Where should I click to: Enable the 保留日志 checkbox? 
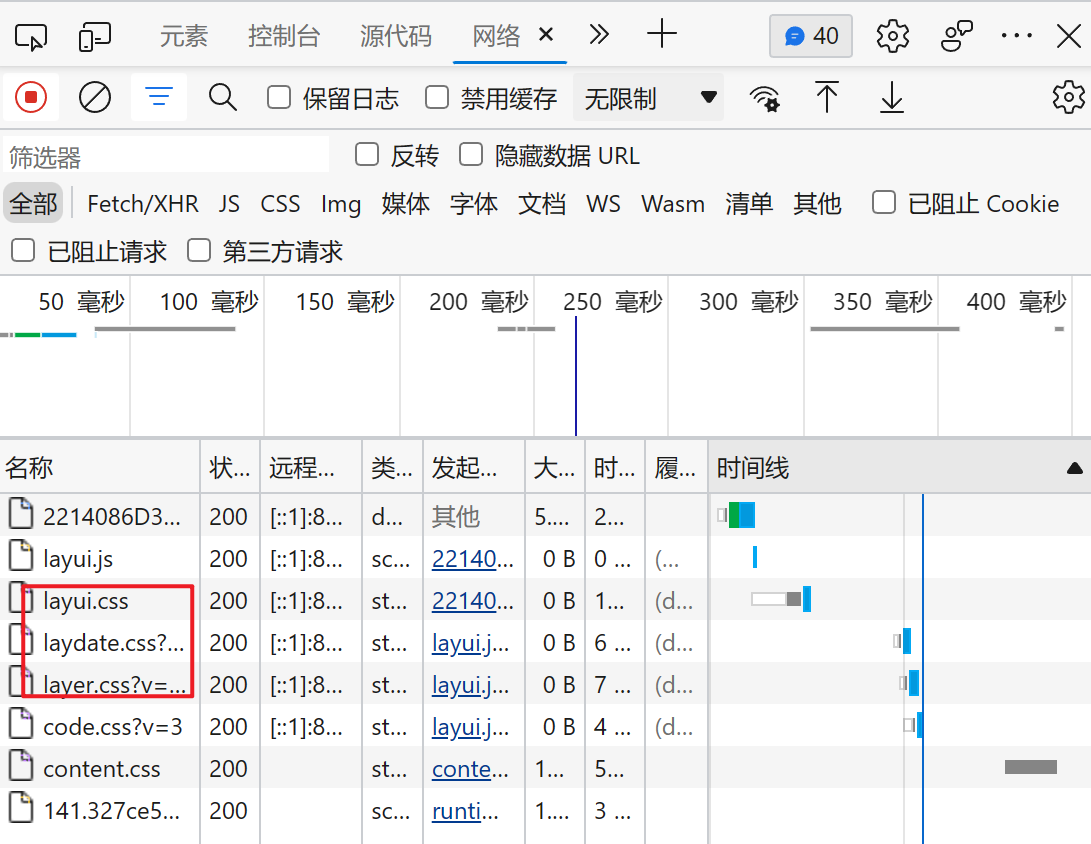point(278,97)
